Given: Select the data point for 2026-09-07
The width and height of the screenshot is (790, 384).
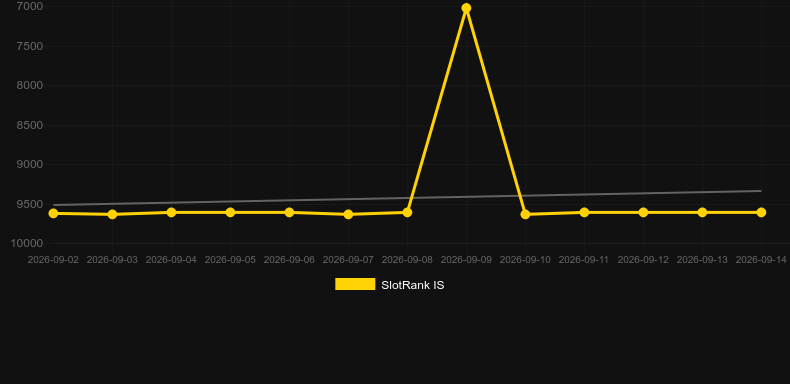Looking at the screenshot, I should point(348,214).
